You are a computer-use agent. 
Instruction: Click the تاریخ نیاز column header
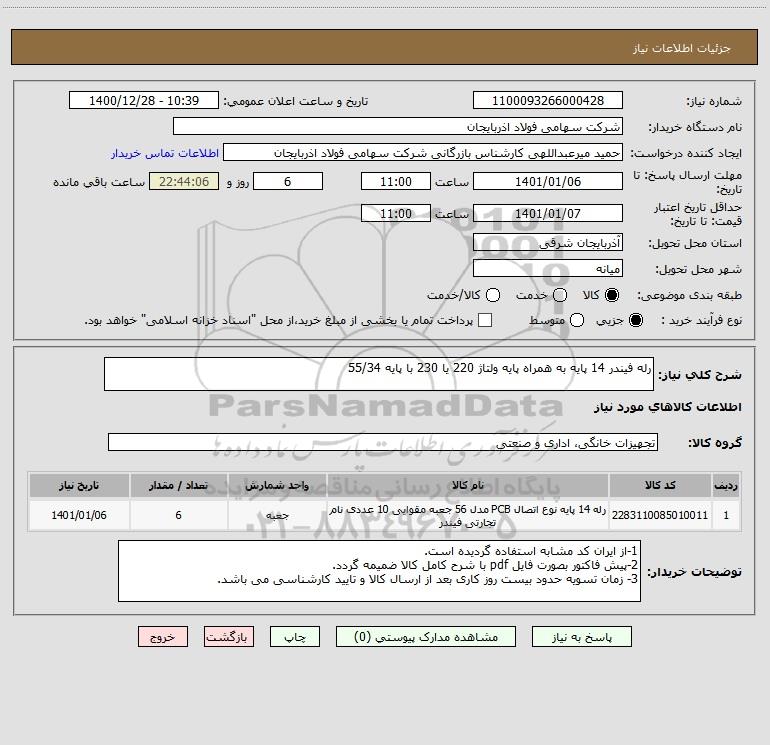[79, 485]
